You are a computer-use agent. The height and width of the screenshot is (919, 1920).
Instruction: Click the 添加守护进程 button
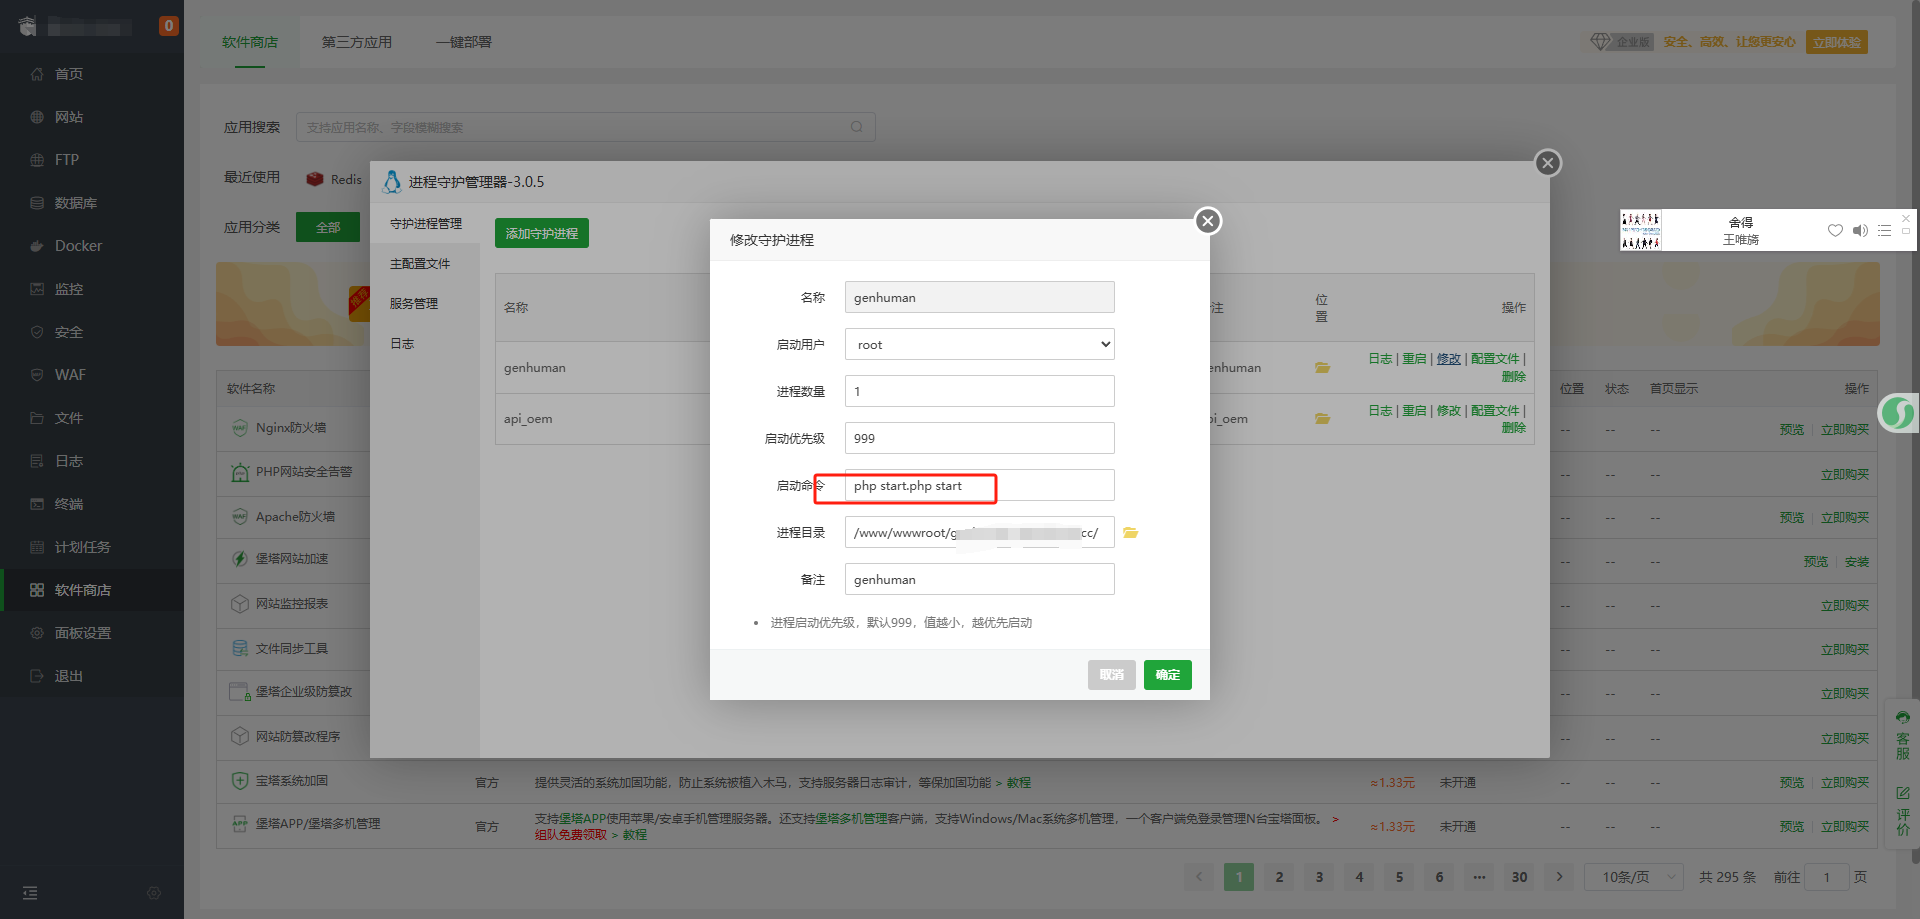tap(541, 233)
